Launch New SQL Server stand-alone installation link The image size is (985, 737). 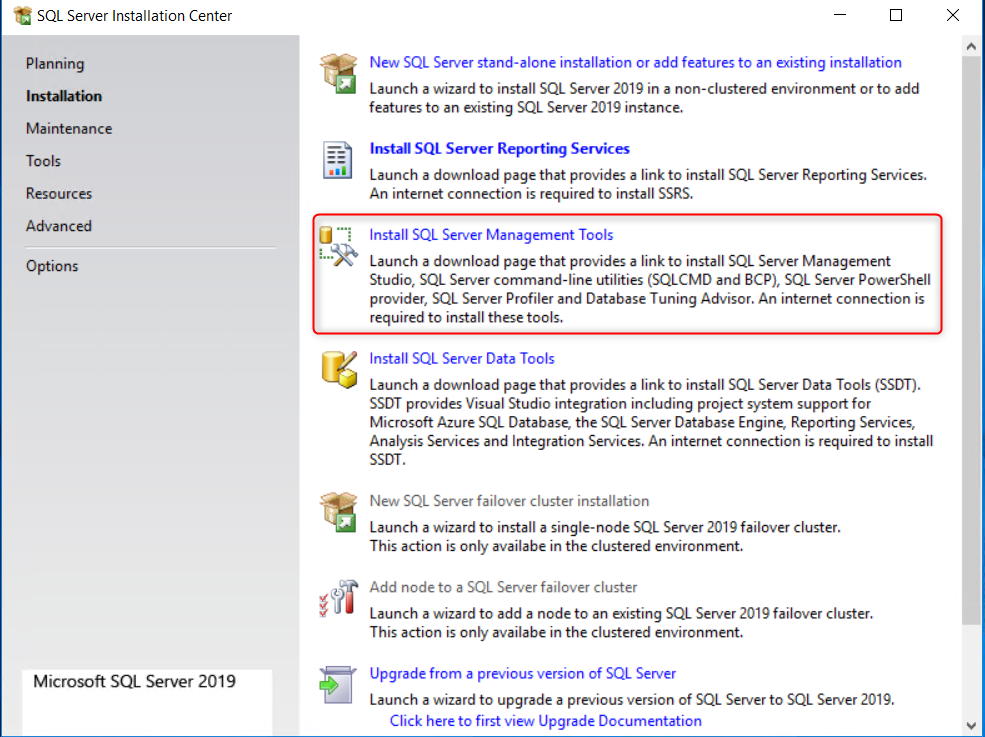[635, 62]
